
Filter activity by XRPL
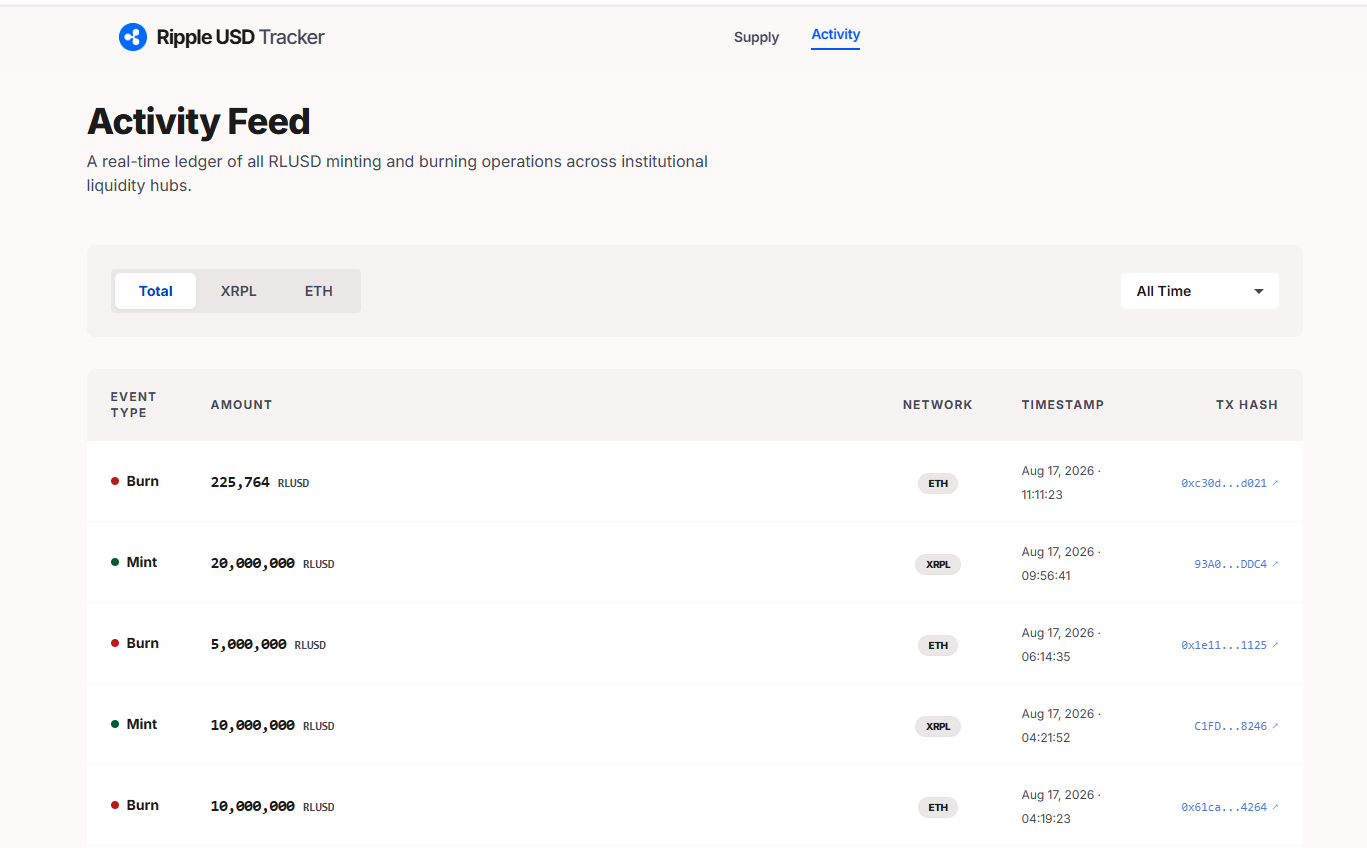(239, 291)
